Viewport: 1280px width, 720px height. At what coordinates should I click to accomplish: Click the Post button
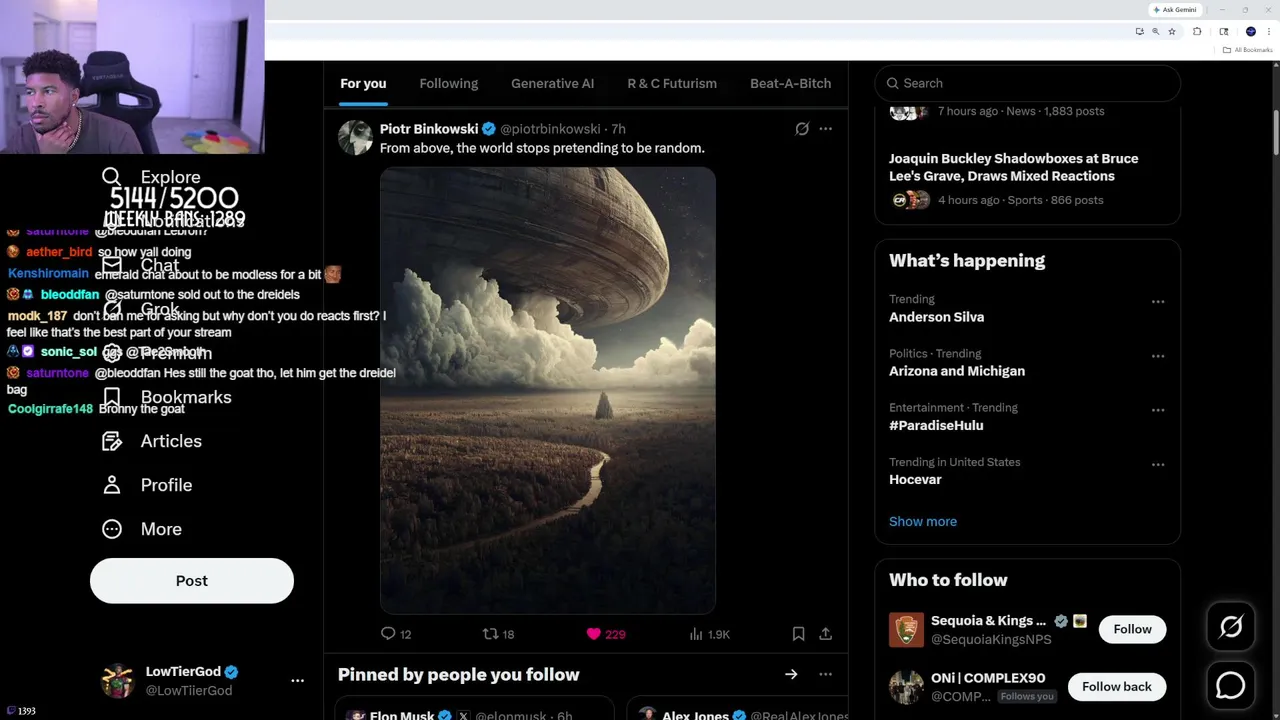click(192, 581)
